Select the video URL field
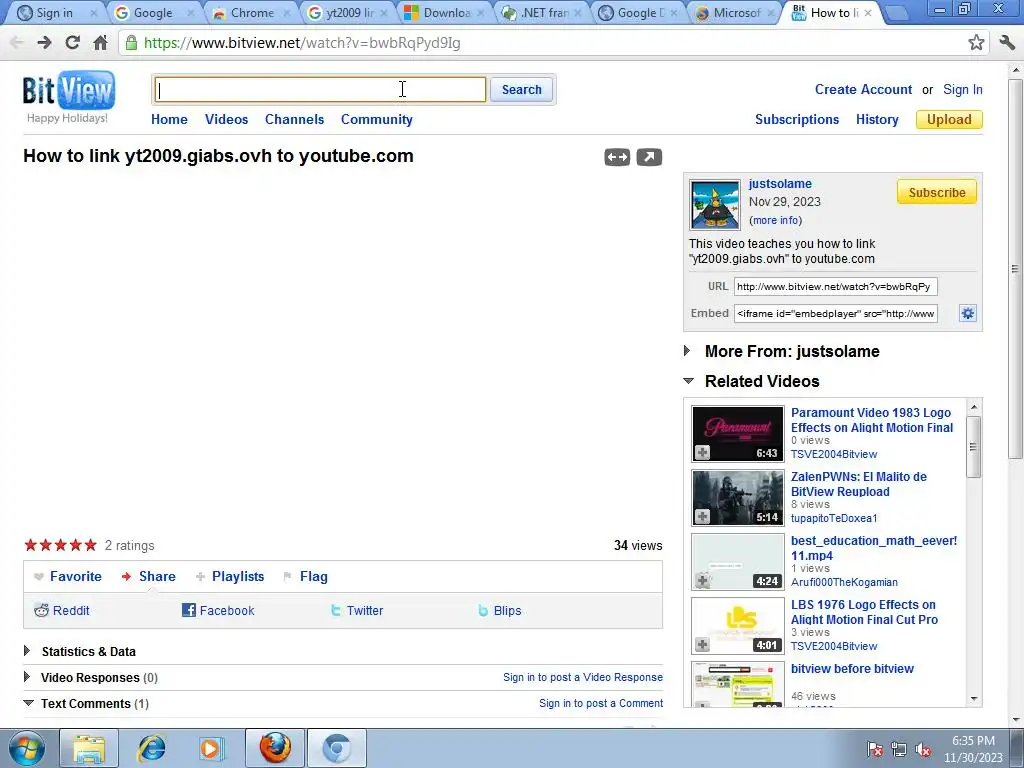1024x768 pixels. coord(835,287)
